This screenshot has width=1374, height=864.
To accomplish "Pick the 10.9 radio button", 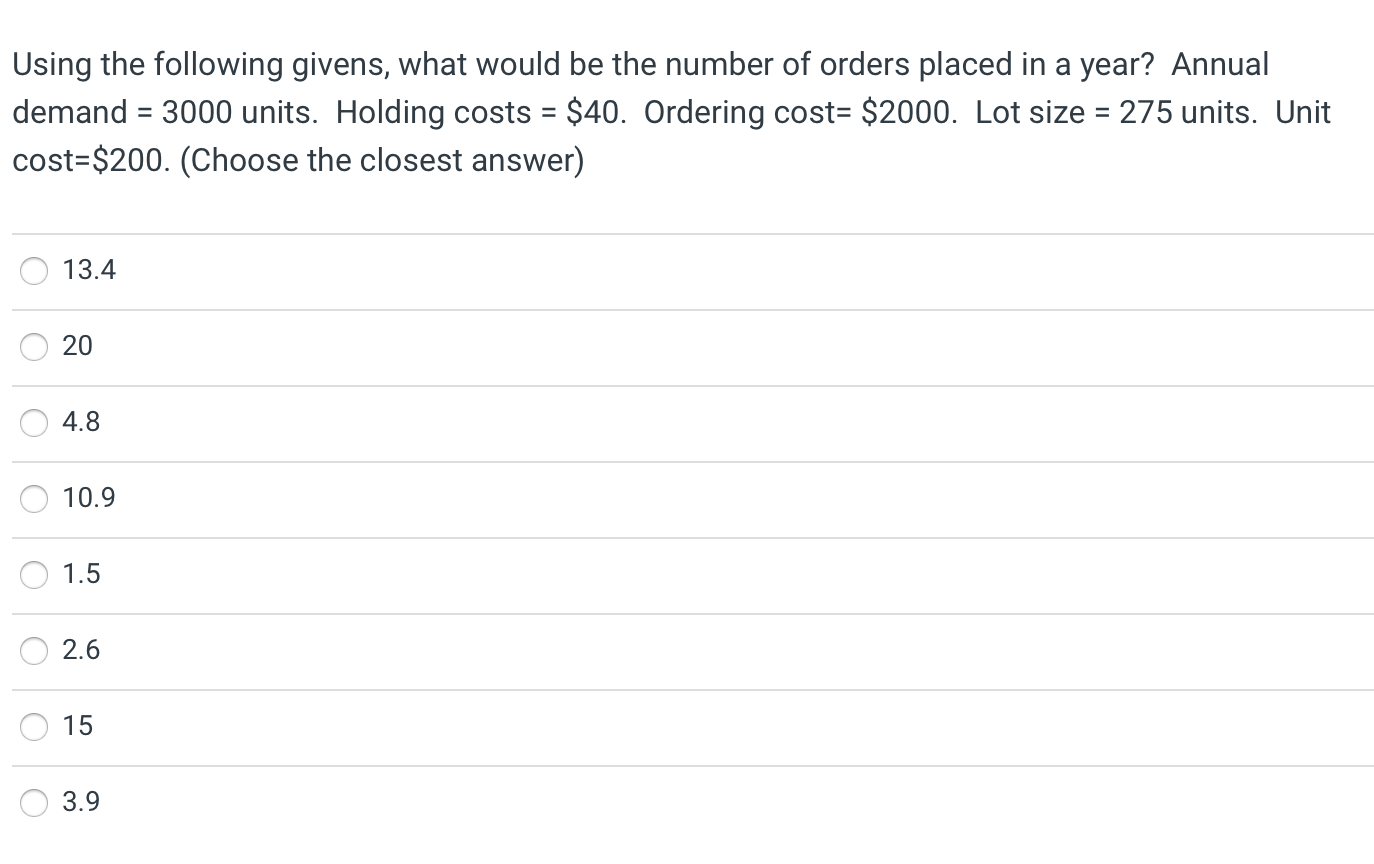I will tap(33, 499).
